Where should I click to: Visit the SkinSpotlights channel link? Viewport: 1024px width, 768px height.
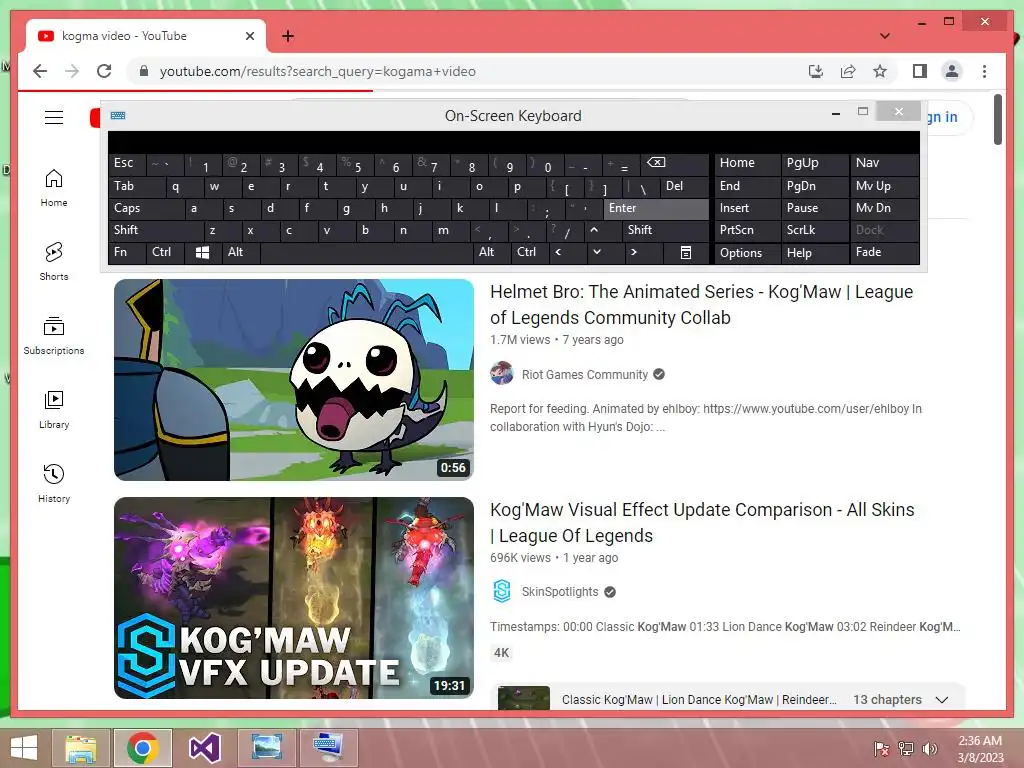(x=560, y=592)
